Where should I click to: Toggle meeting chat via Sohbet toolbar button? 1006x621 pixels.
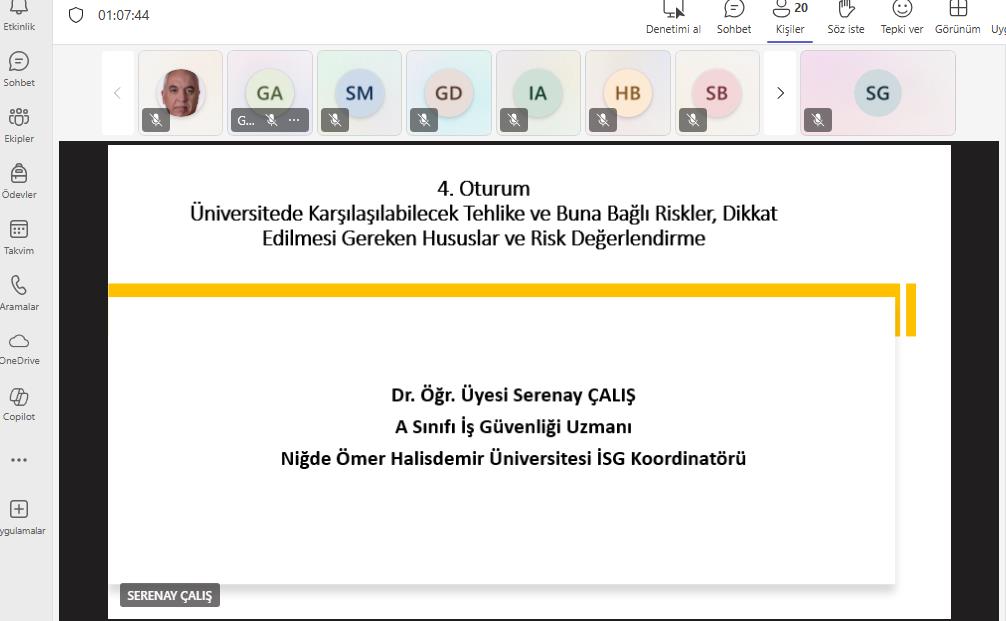[x=734, y=17]
